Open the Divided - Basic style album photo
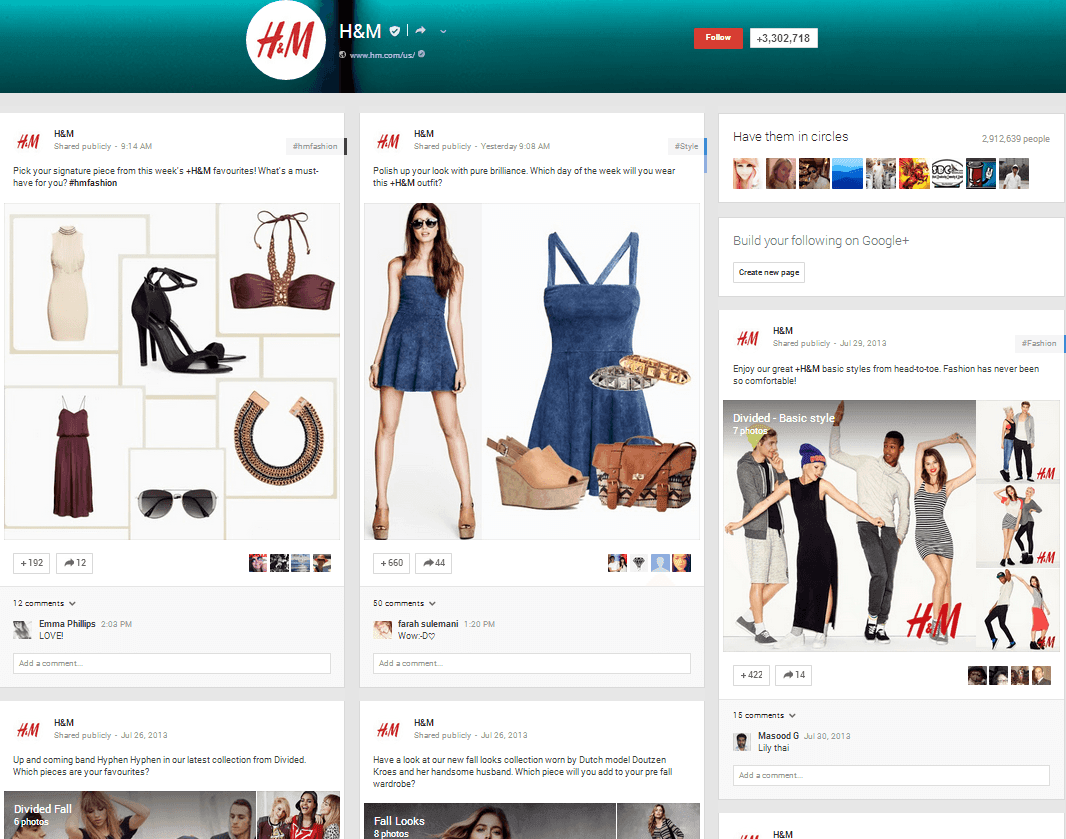 [x=849, y=526]
